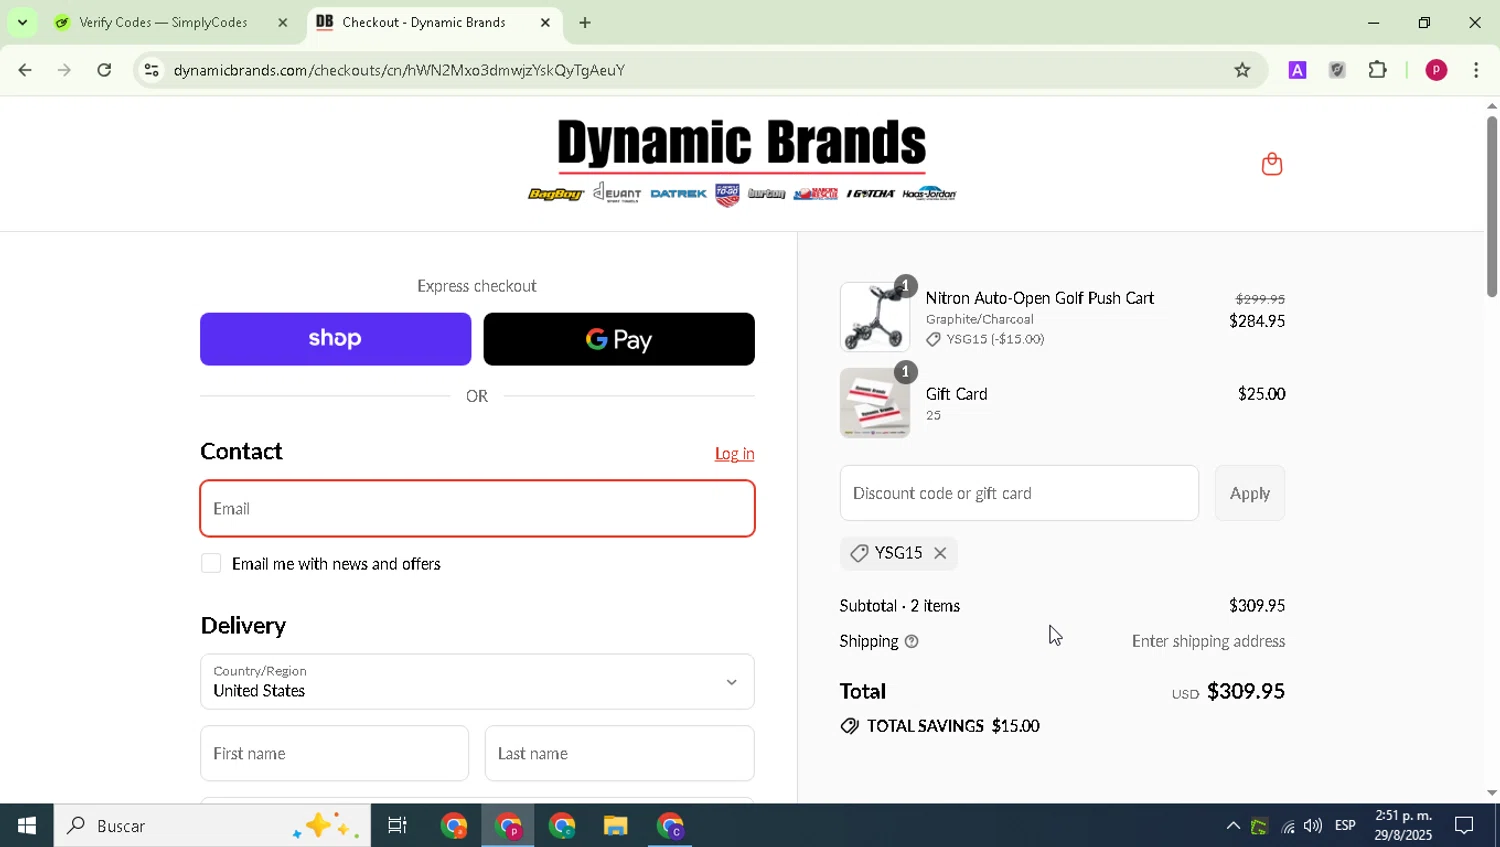Screen dimensions: 1500x847
Task: Select the address bar URL
Action: point(399,70)
